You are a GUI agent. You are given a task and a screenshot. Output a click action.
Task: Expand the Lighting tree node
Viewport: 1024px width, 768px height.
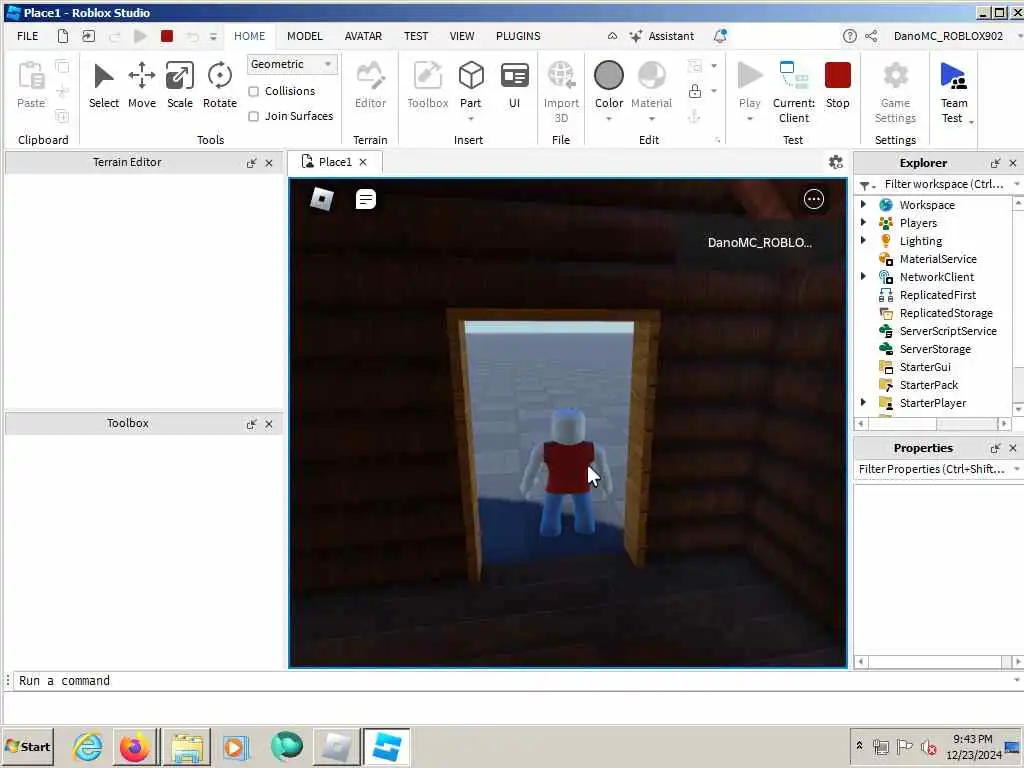(863, 240)
